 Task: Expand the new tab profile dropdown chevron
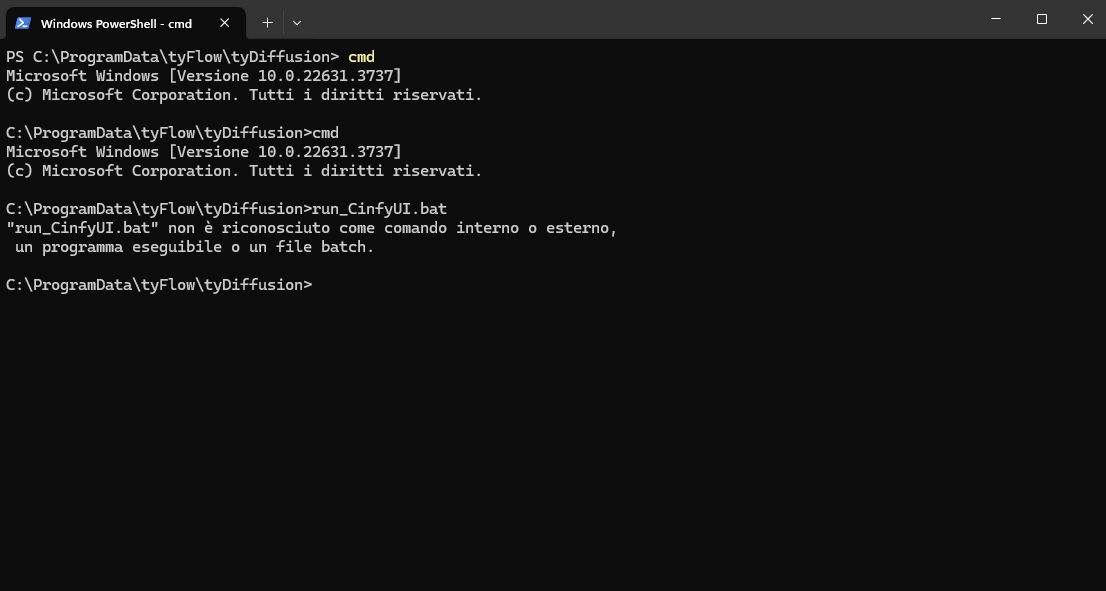(297, 22)
